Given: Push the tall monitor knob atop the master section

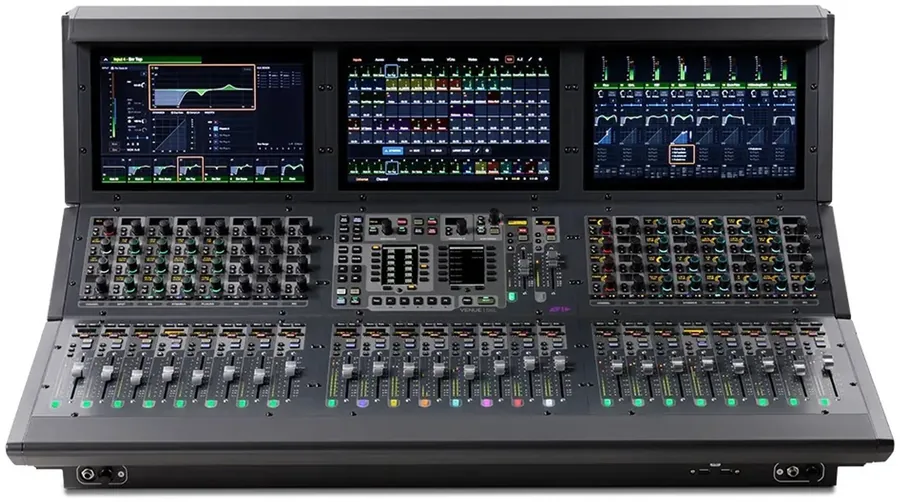Looking at the screenshot, I should [x=494, y=216].
